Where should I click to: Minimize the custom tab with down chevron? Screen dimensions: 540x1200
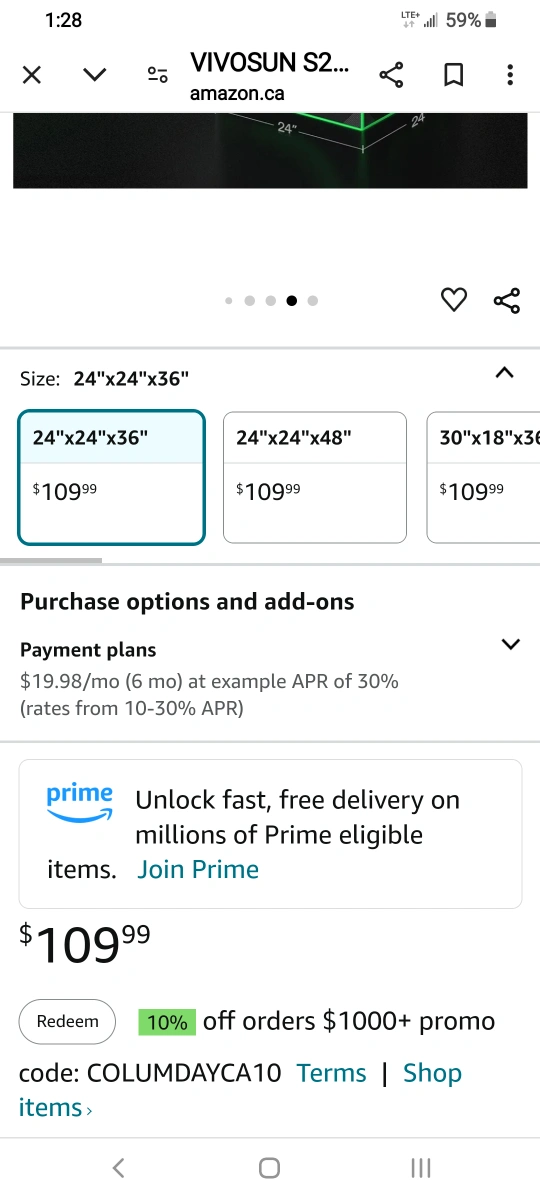coord(95,75)
